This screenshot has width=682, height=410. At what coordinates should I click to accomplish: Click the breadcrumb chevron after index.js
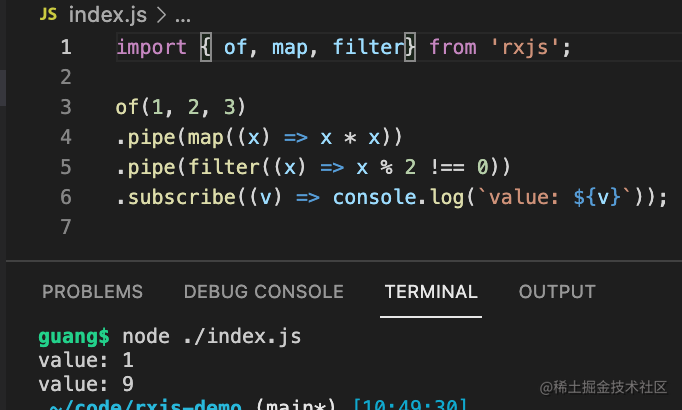tap(159, 15)
